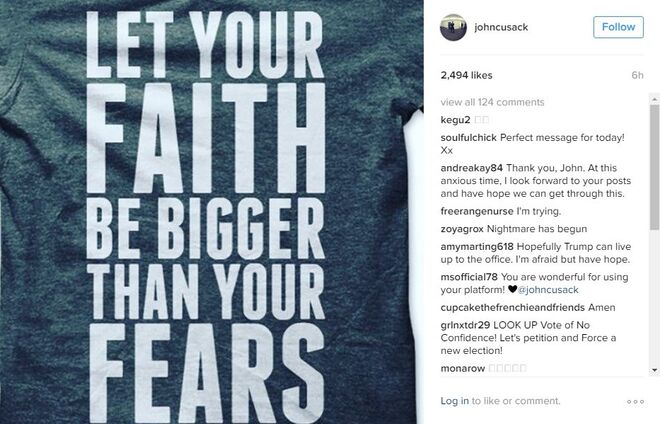Open johncusack profile avatar
660x424 pixels.
453,27
